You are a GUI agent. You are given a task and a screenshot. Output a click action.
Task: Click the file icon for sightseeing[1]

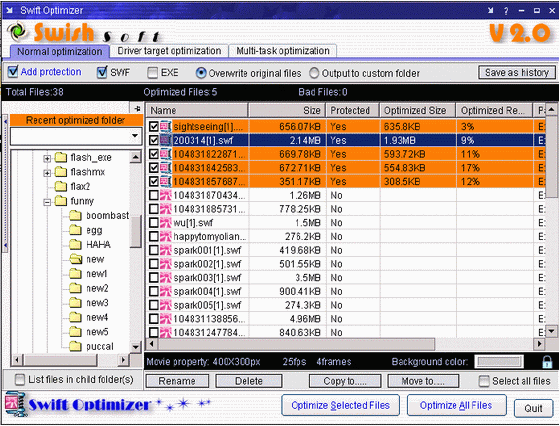(x=166, y=126)
